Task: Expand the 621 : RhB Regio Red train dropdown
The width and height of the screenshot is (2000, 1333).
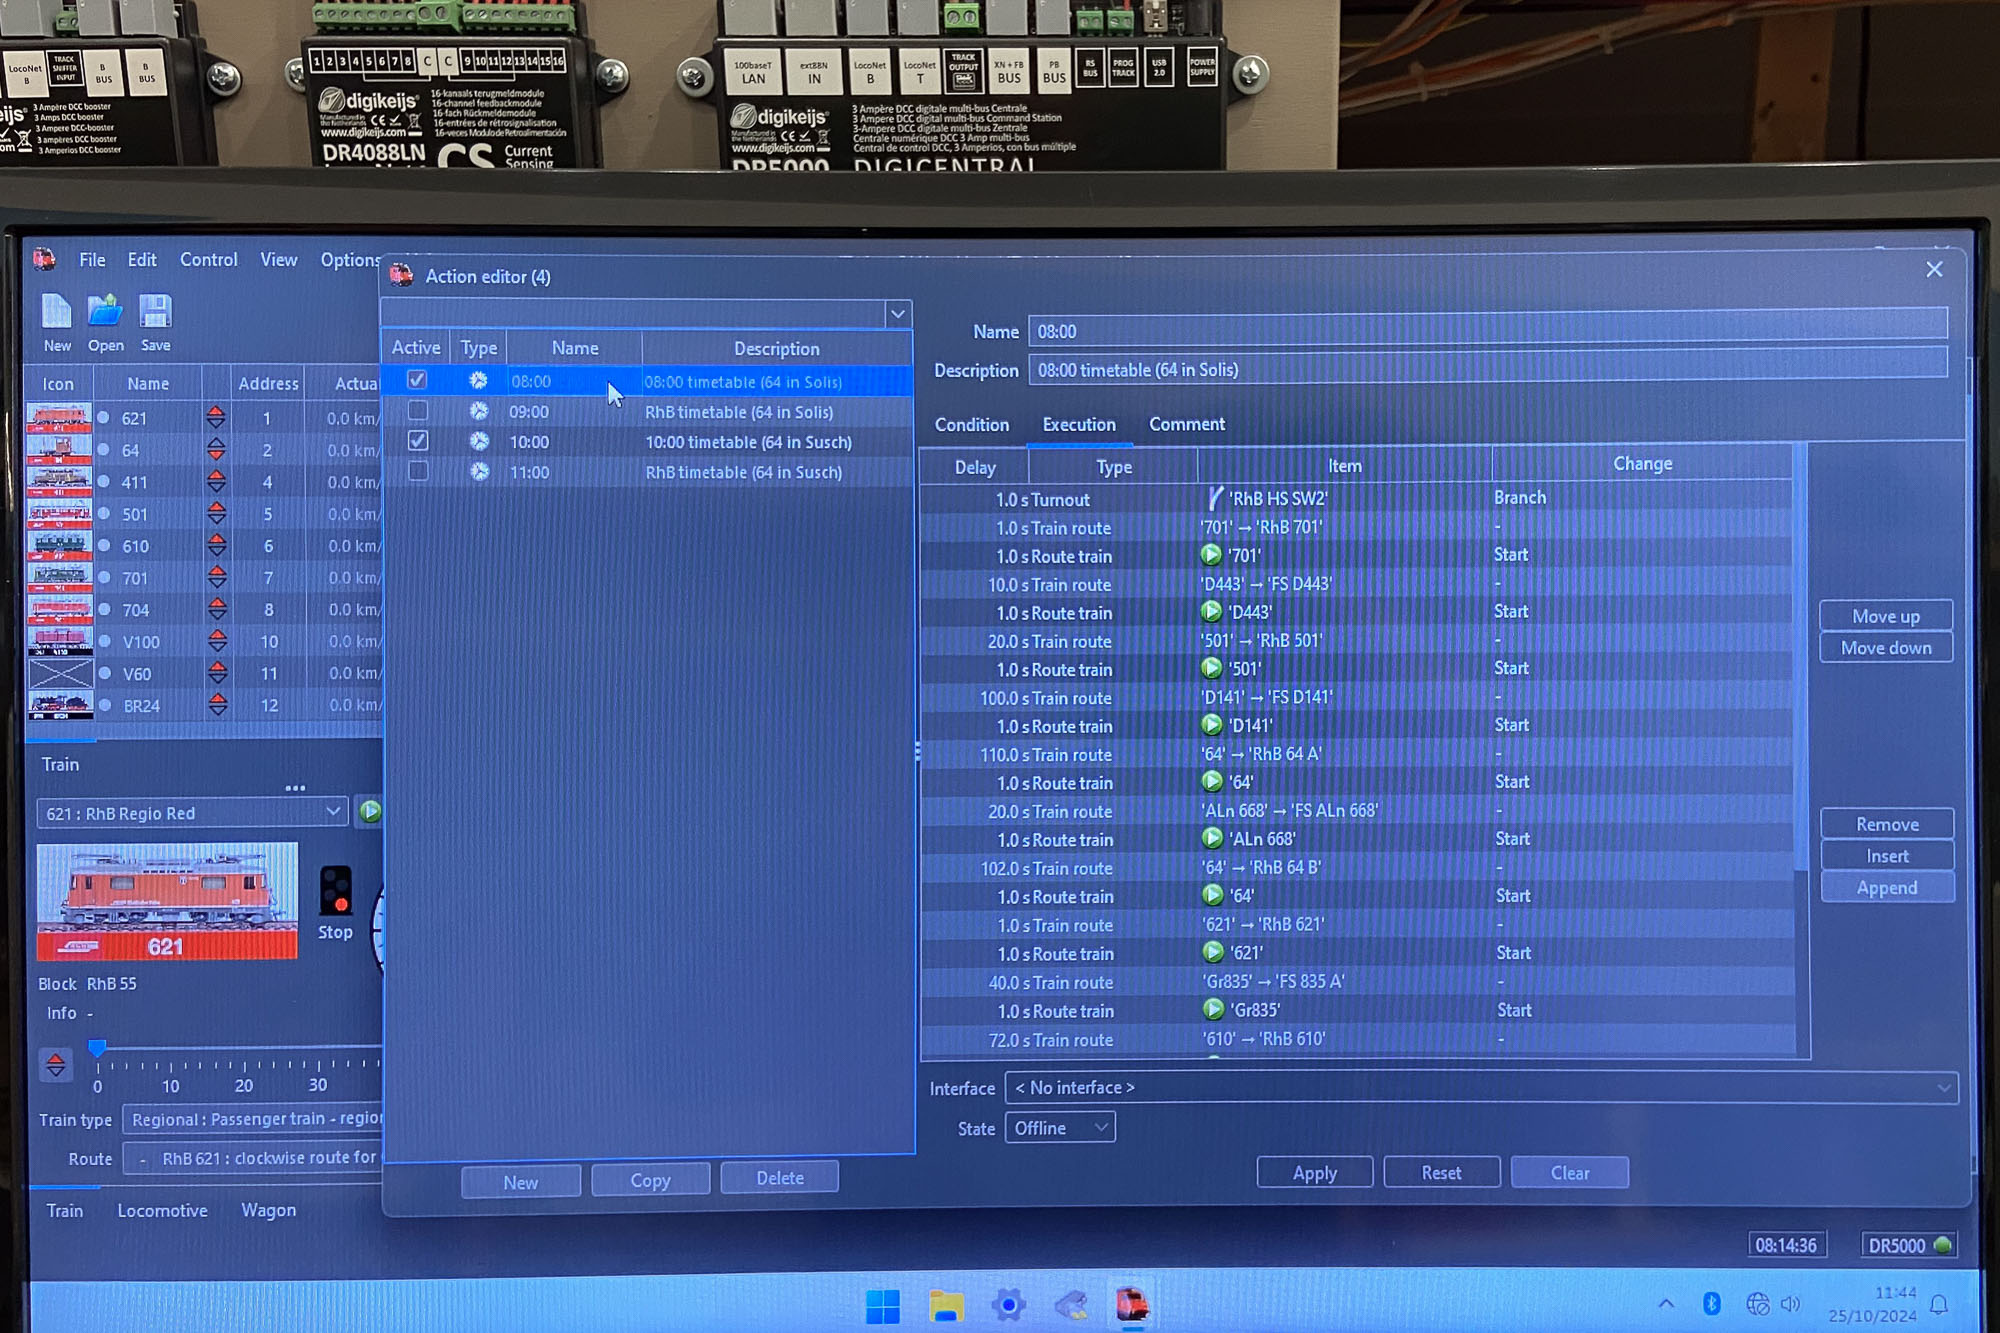Action: click(x=333, y=812)
